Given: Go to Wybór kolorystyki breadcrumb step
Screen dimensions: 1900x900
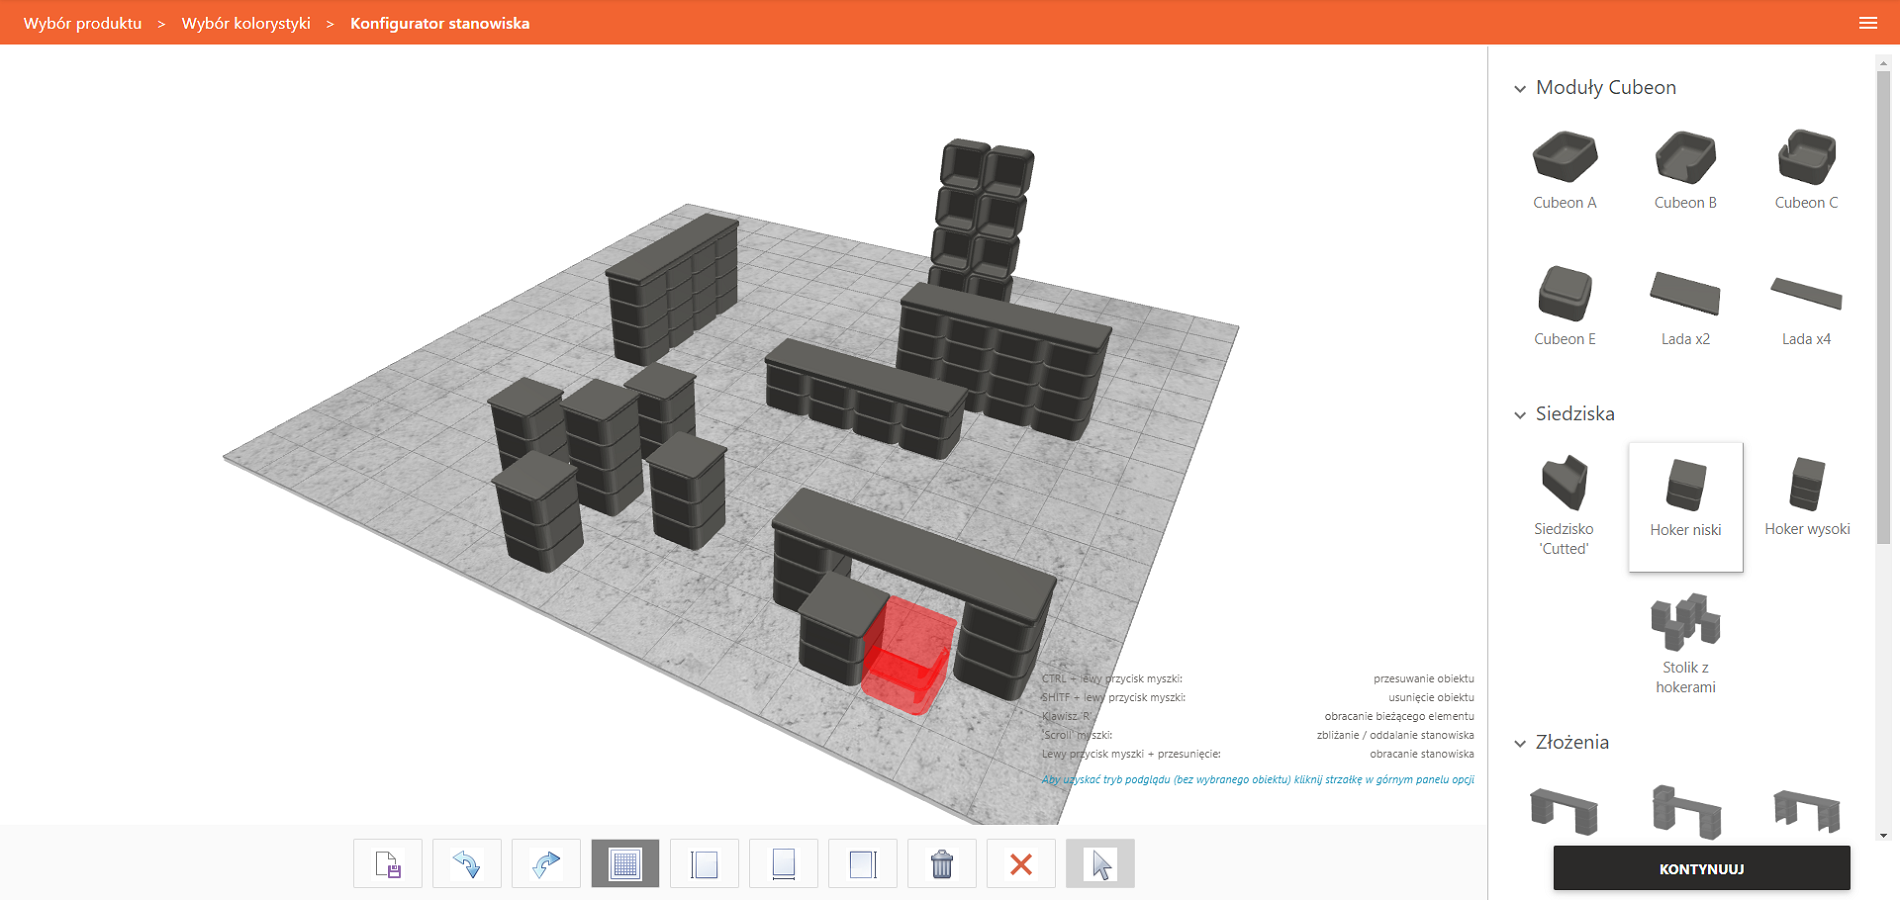Looking at the screenshot, I should 246,23.
